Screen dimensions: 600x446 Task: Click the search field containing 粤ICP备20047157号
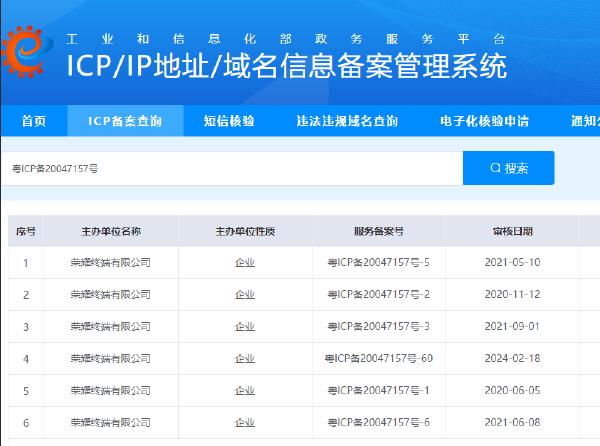pyautogui.click(x=232, y=168)
